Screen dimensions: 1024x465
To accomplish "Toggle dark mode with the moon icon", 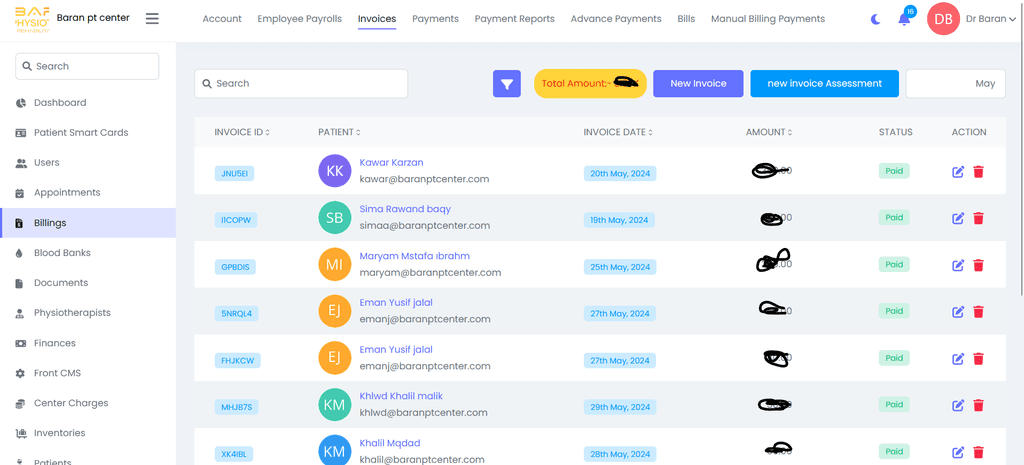I will (876, 19).
